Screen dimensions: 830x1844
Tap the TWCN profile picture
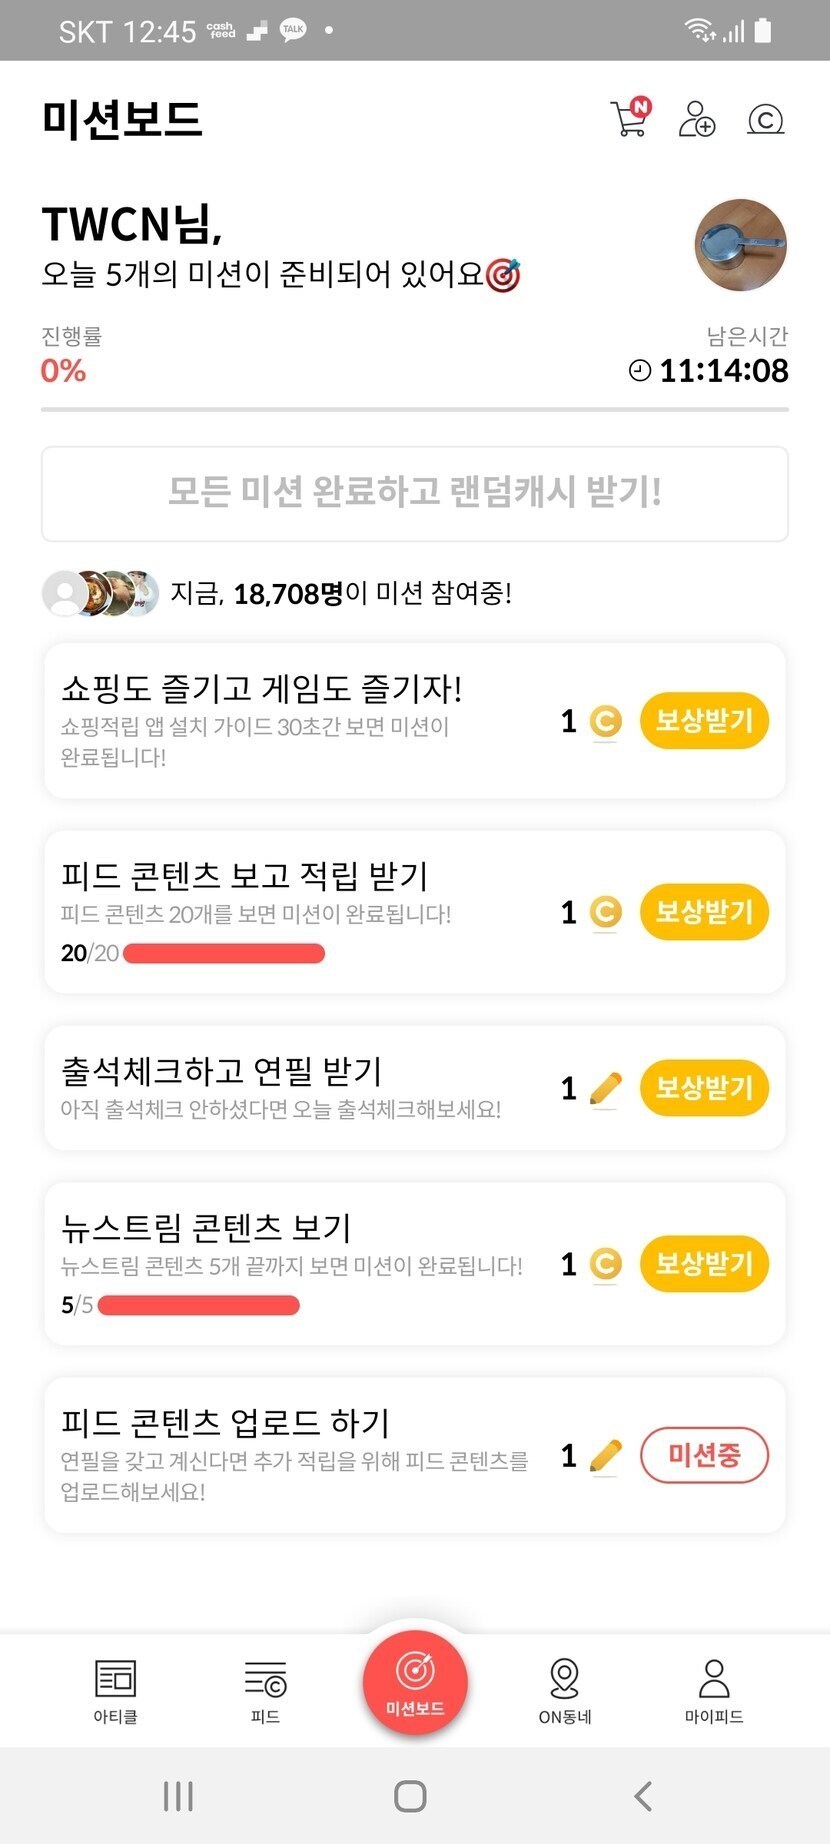click(740, 245)
